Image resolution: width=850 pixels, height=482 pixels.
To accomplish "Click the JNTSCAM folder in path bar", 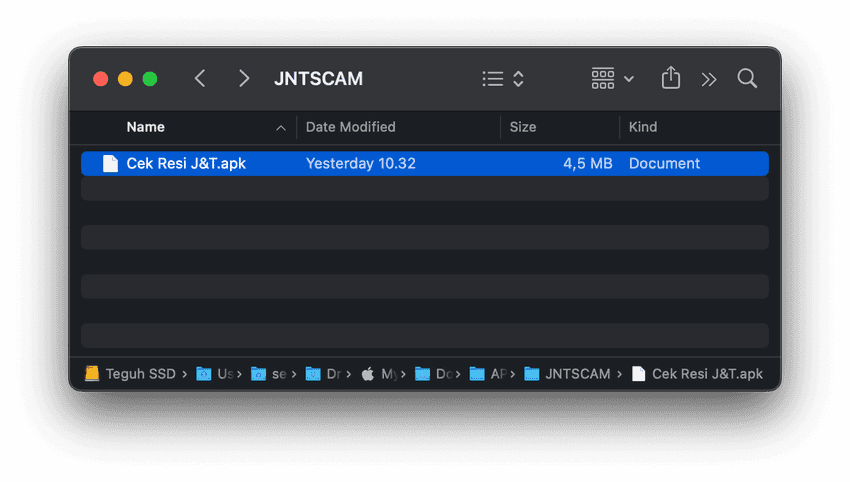I will (x=568, y=374).
